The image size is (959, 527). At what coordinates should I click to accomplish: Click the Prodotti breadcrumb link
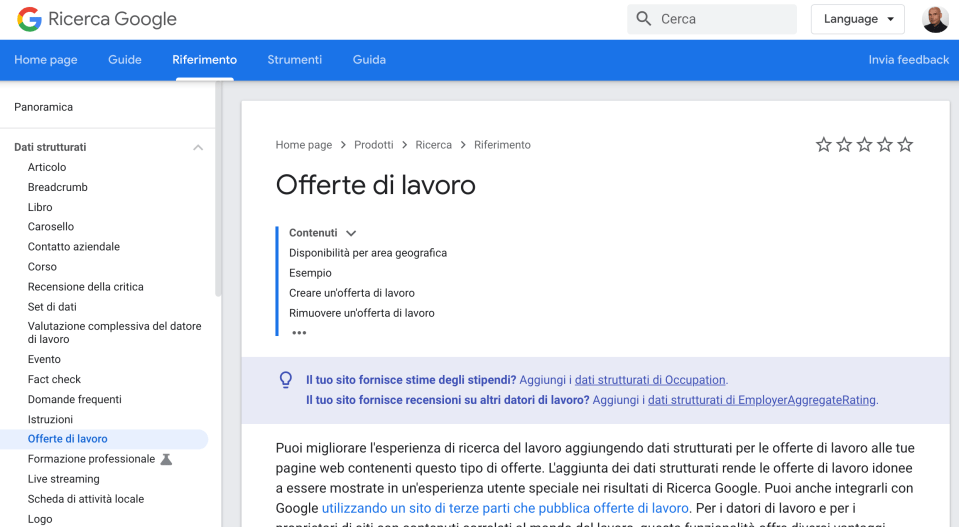pyautogui.click(x=374, y=145)
